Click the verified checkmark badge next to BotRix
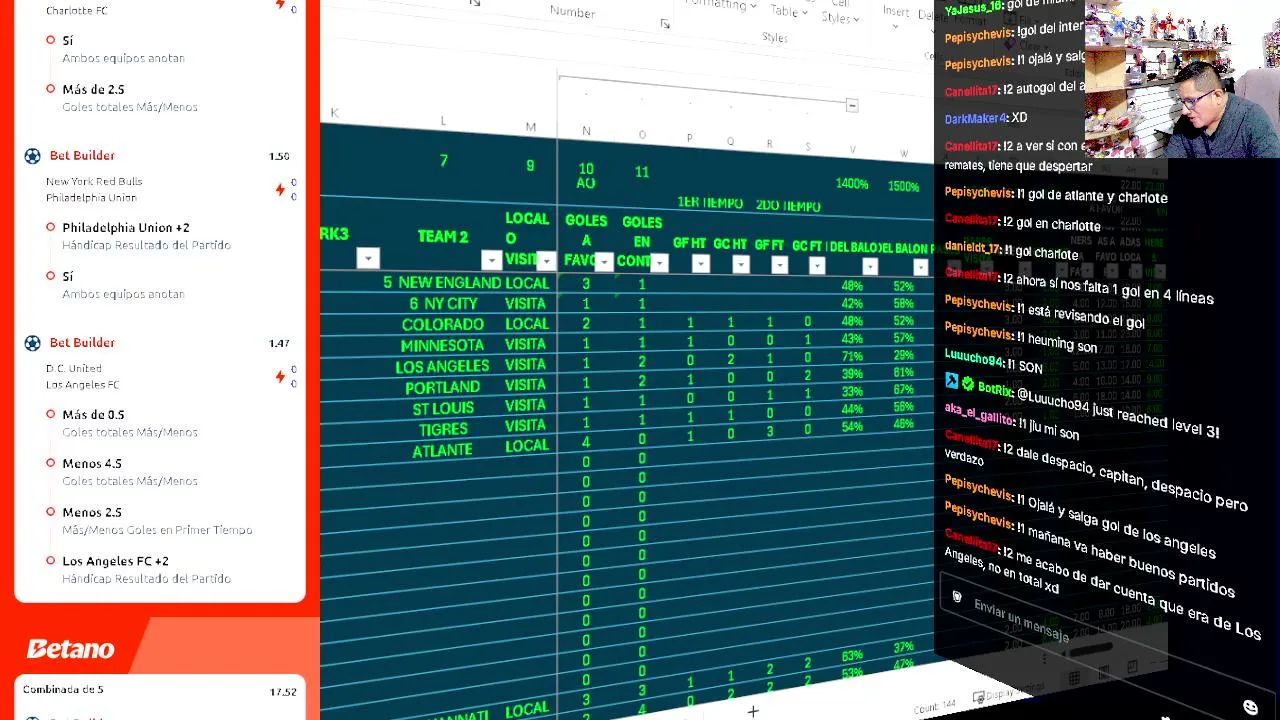This screenshot has width=1280, height=720. pos(968,383)
